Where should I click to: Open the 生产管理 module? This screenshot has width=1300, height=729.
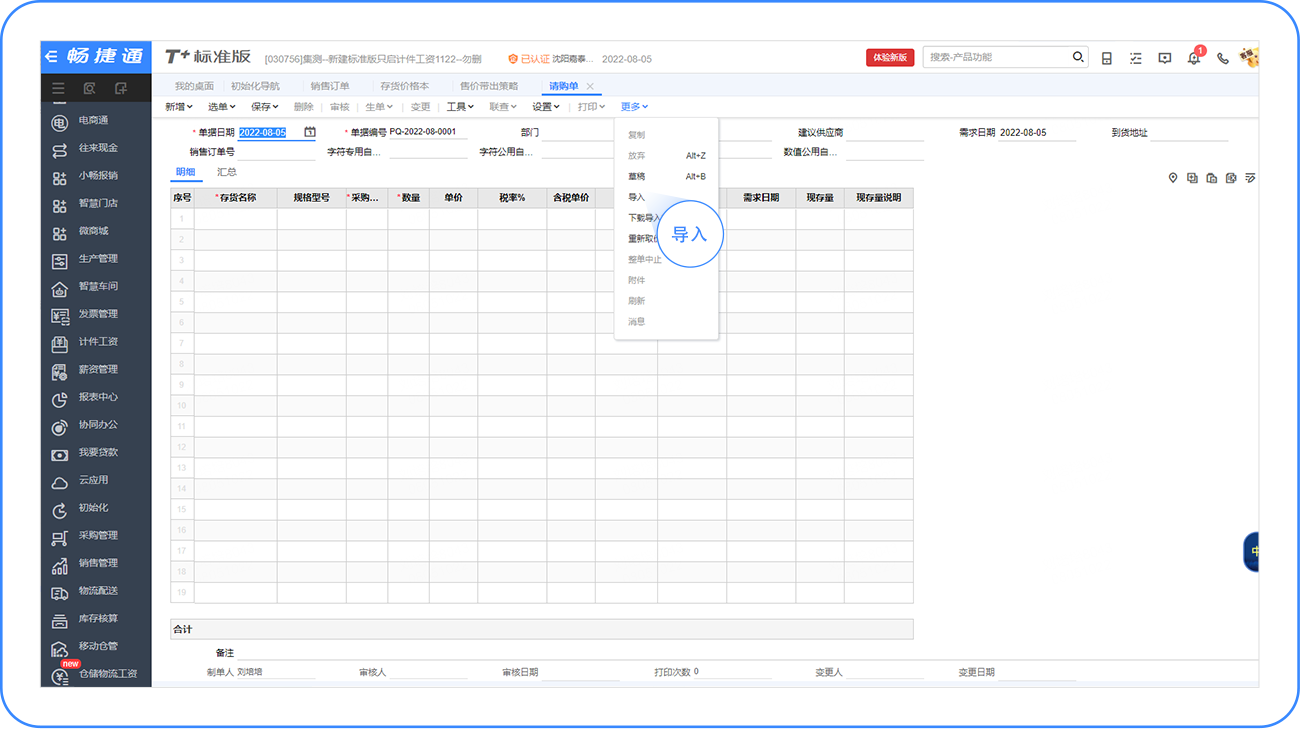96,259
